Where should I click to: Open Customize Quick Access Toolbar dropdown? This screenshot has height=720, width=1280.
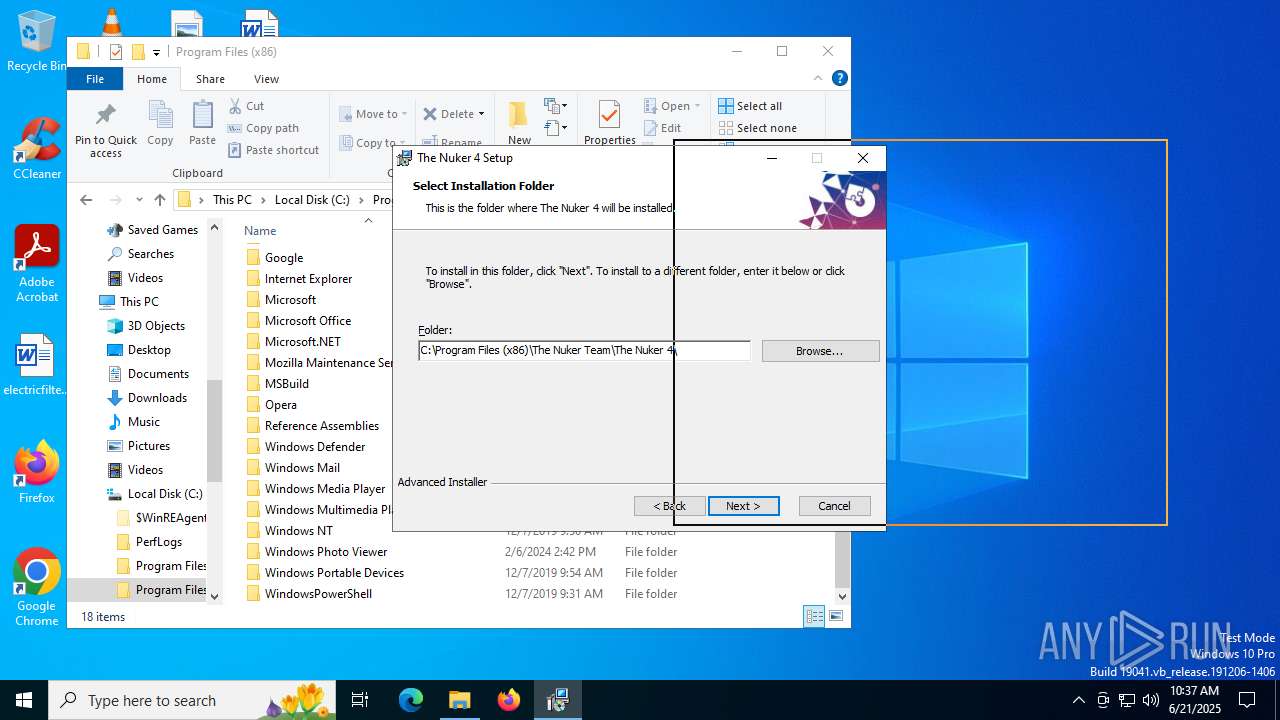pos(157,52)
